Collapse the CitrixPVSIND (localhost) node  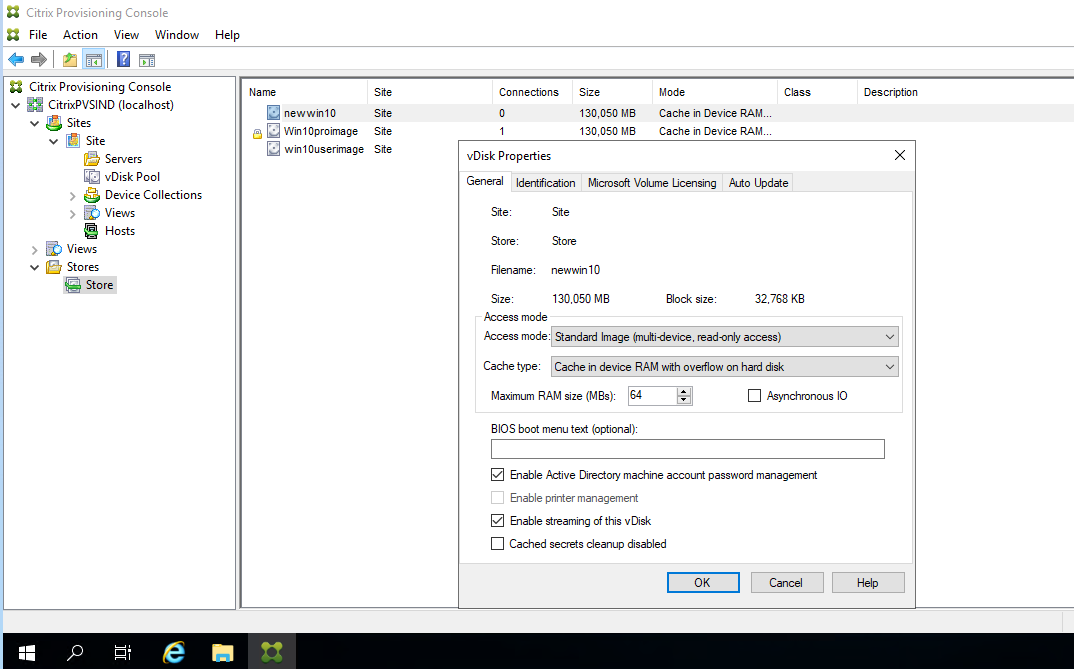click(16, 105)
